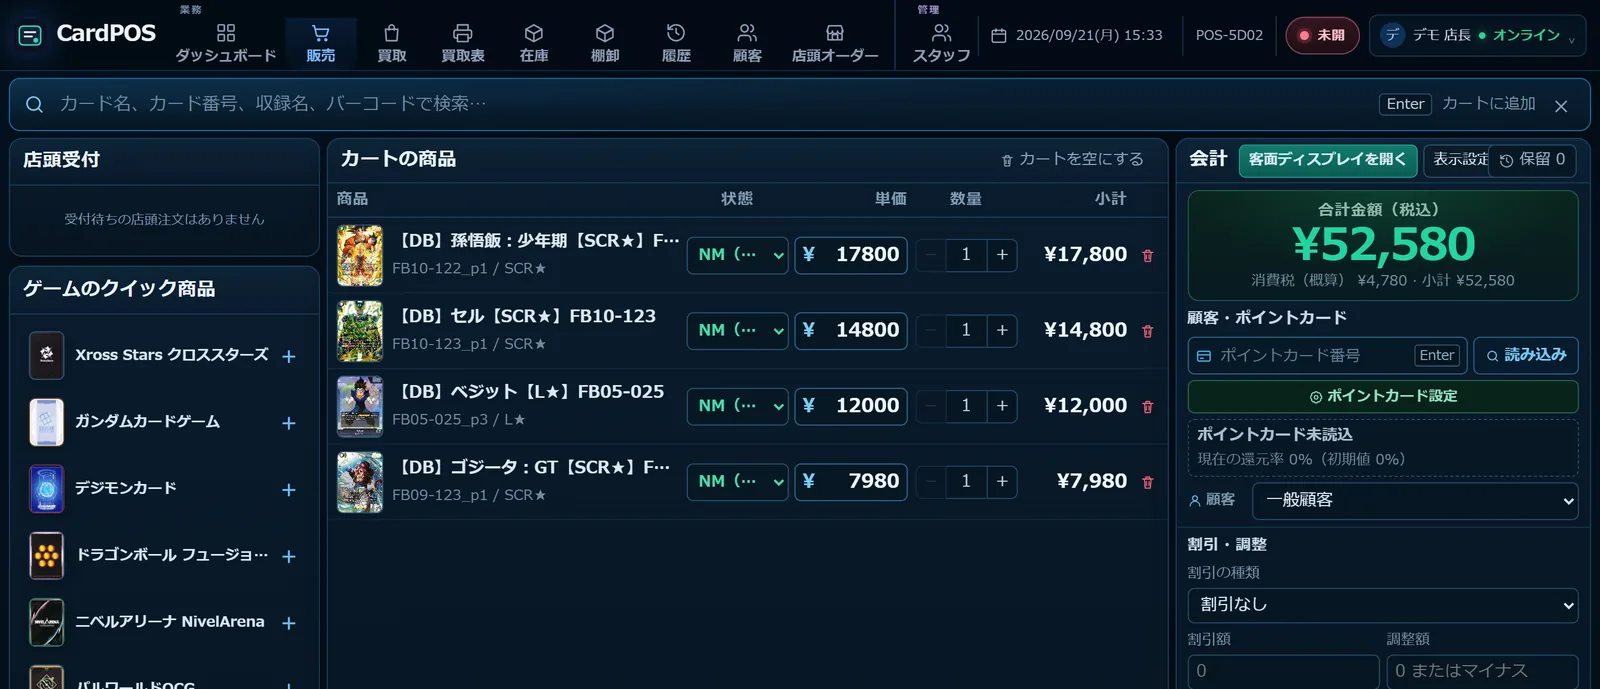Open the ダッシュボード dashboard tab
This screenshot has height=689, width=1600.
[226, 43]
